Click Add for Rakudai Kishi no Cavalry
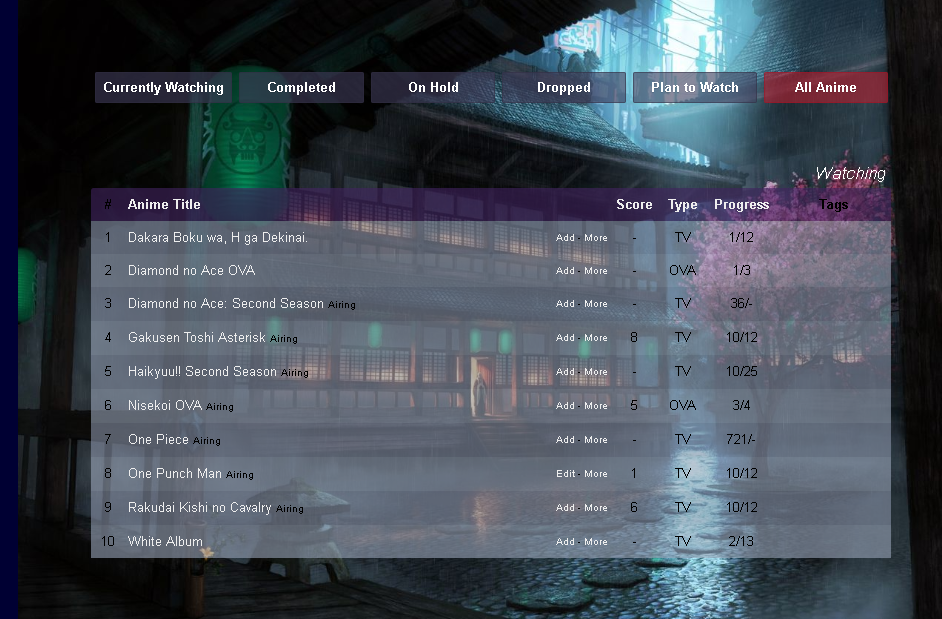This screenshot has width=942, height=619. coord(565,508)
